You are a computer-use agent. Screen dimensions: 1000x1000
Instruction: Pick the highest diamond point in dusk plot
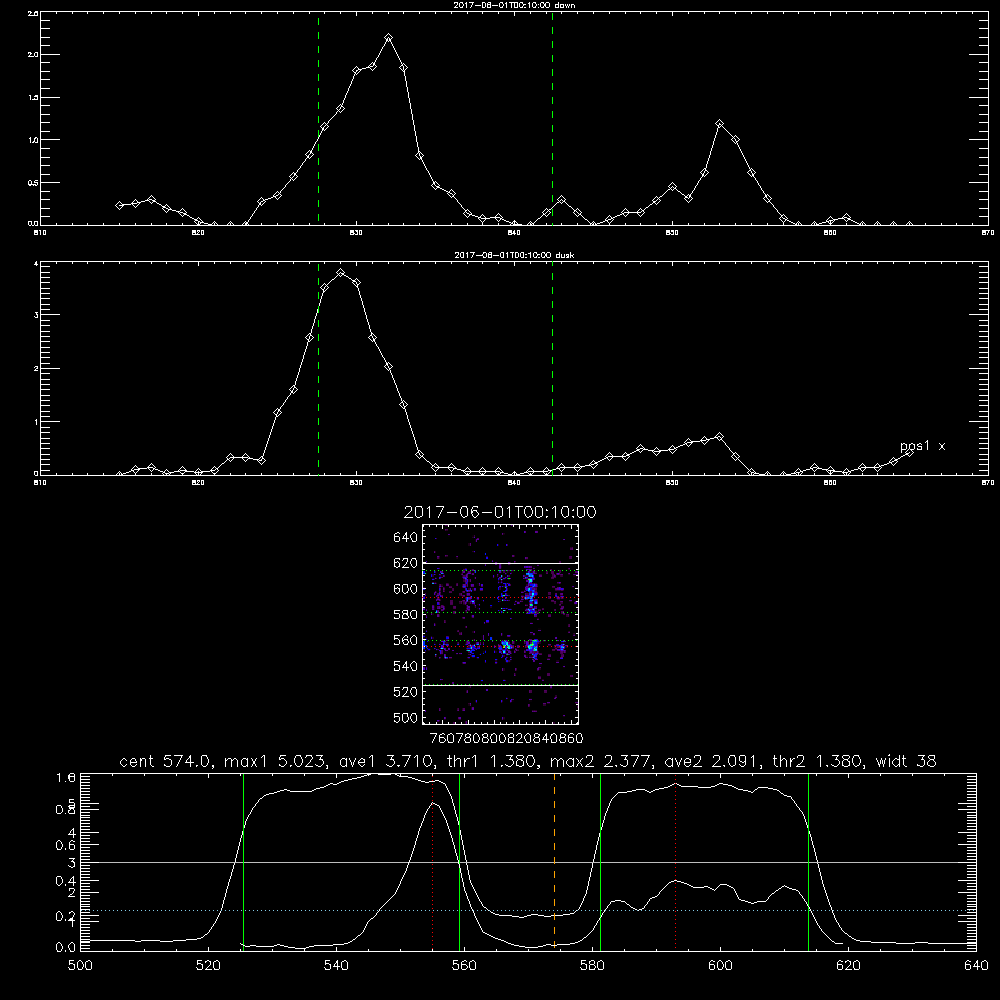coord(341,272)
